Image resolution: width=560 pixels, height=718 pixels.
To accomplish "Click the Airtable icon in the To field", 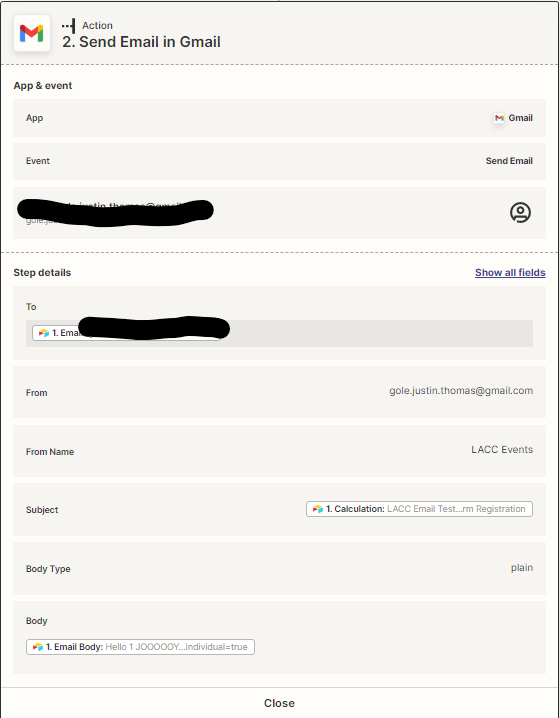I will pos(44,333).
